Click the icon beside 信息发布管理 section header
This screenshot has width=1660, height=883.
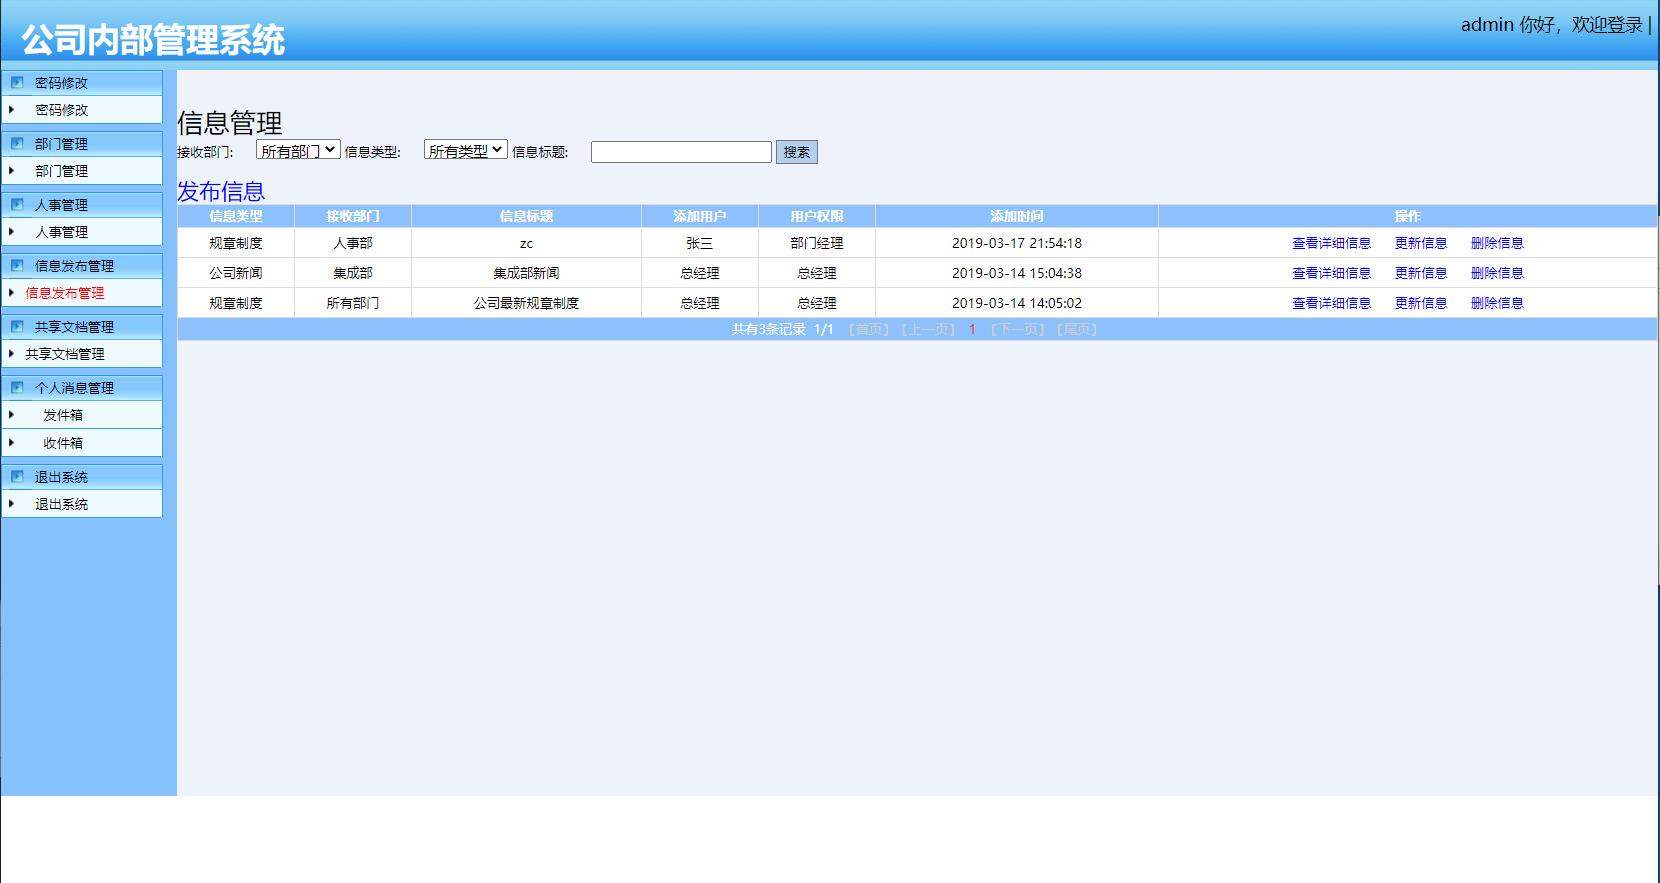pos(17,266)
